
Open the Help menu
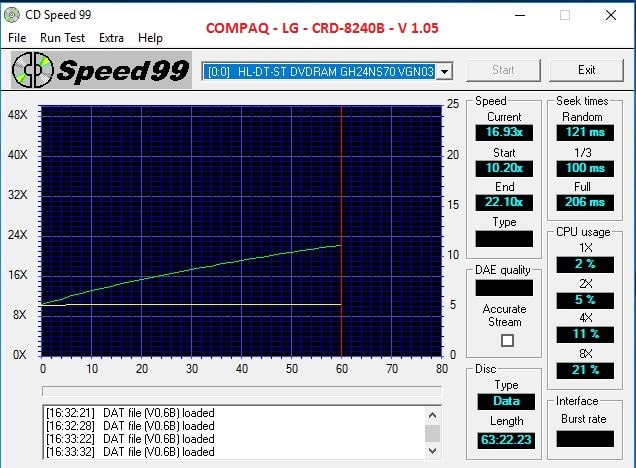pyautogui.click(x=150, y=38)
